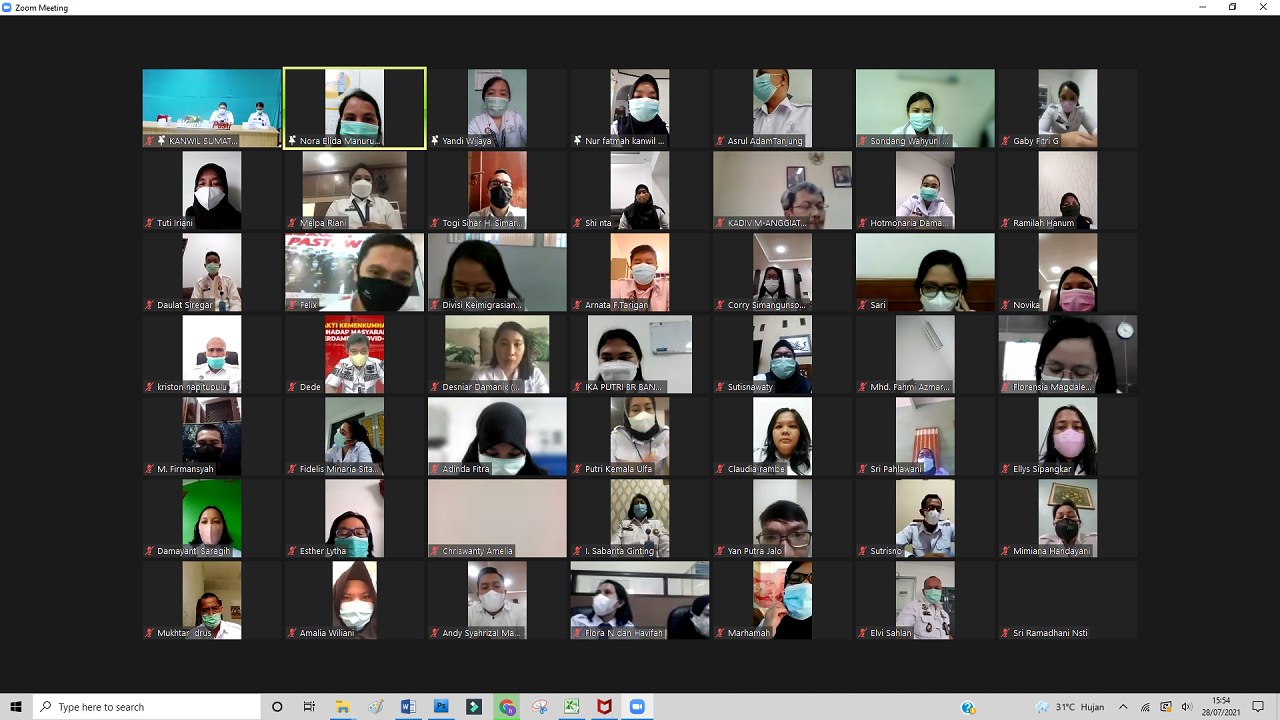Click the Cortana circle icon
This screenshot has height=720, width=1280.
coord(277,707)
